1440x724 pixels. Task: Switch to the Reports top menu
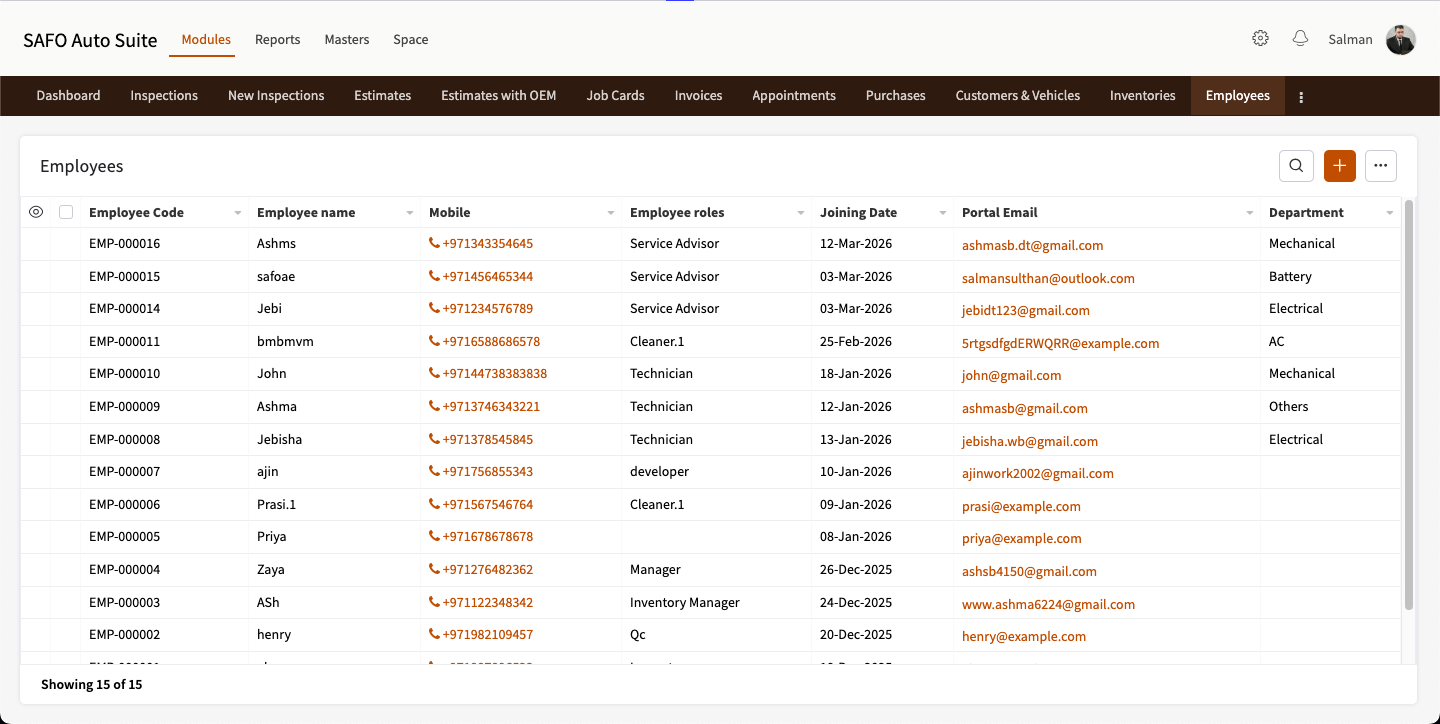tap(277, 40)
